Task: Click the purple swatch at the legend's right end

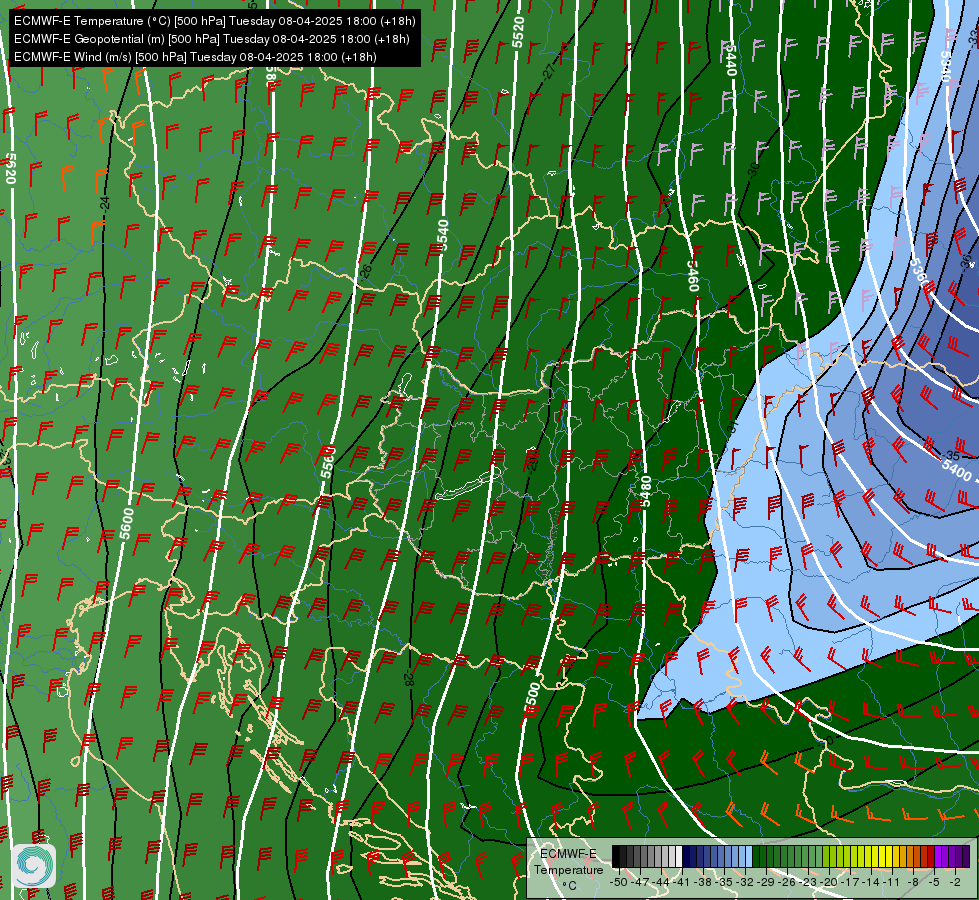Action: pos(966,857)
